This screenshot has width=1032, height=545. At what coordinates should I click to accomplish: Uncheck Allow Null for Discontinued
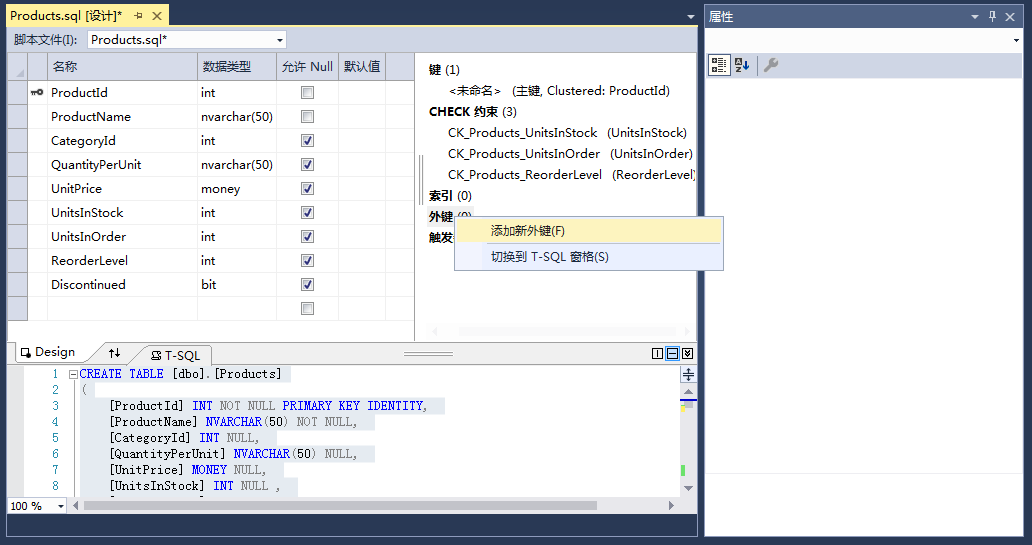point(307,285)
